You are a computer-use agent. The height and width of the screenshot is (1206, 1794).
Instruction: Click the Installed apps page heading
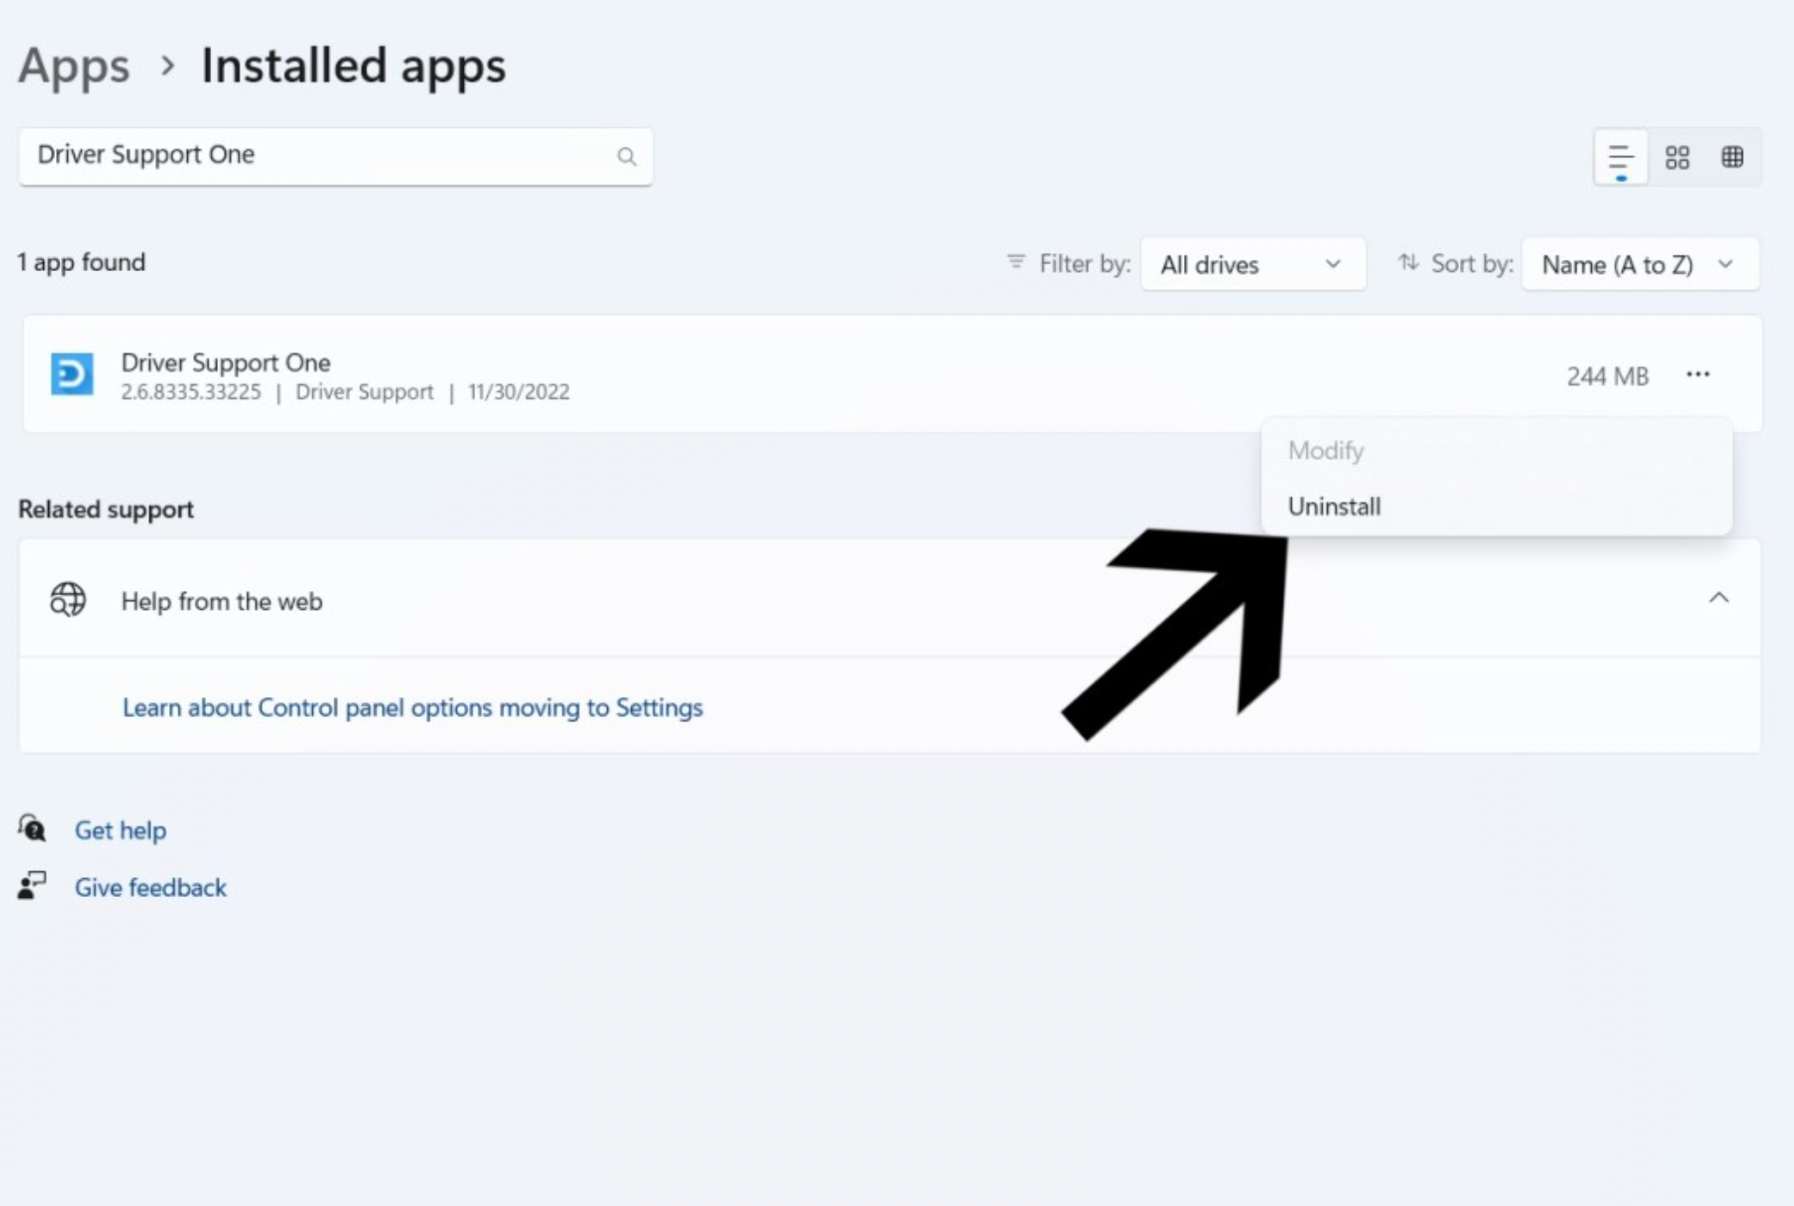coord(353,66)
